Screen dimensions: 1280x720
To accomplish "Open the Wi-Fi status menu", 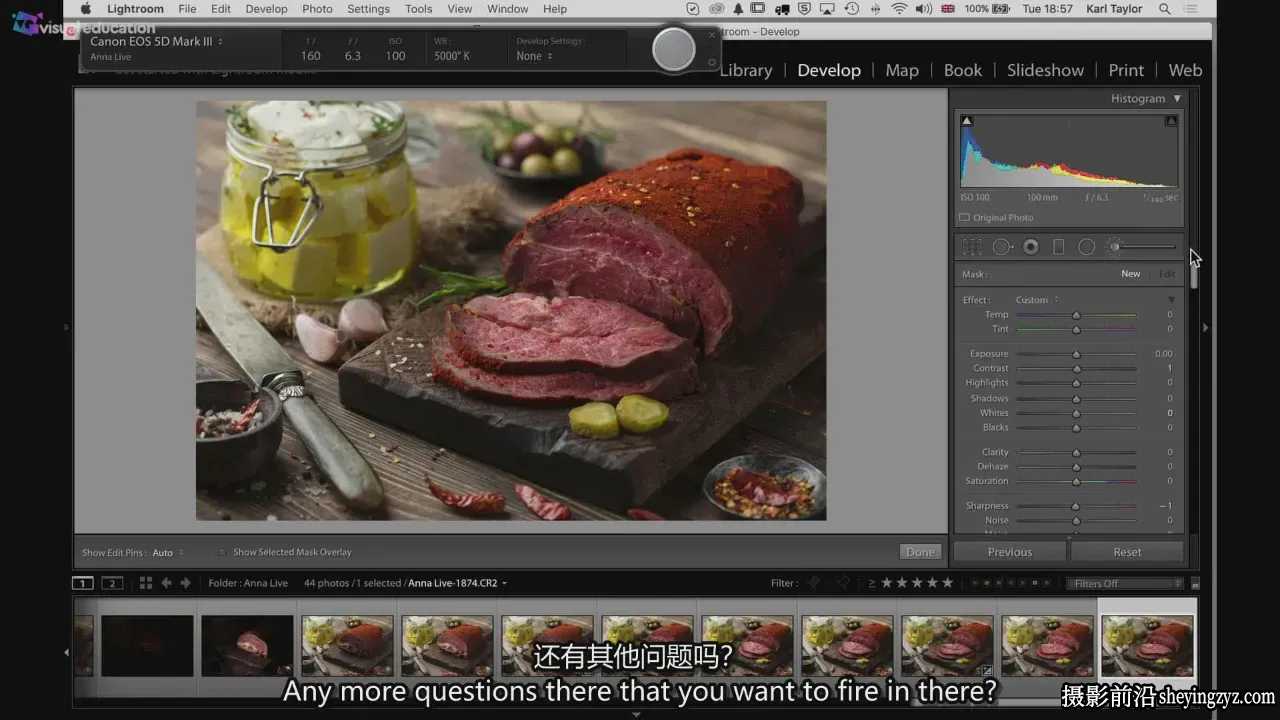I will (898, 9).
